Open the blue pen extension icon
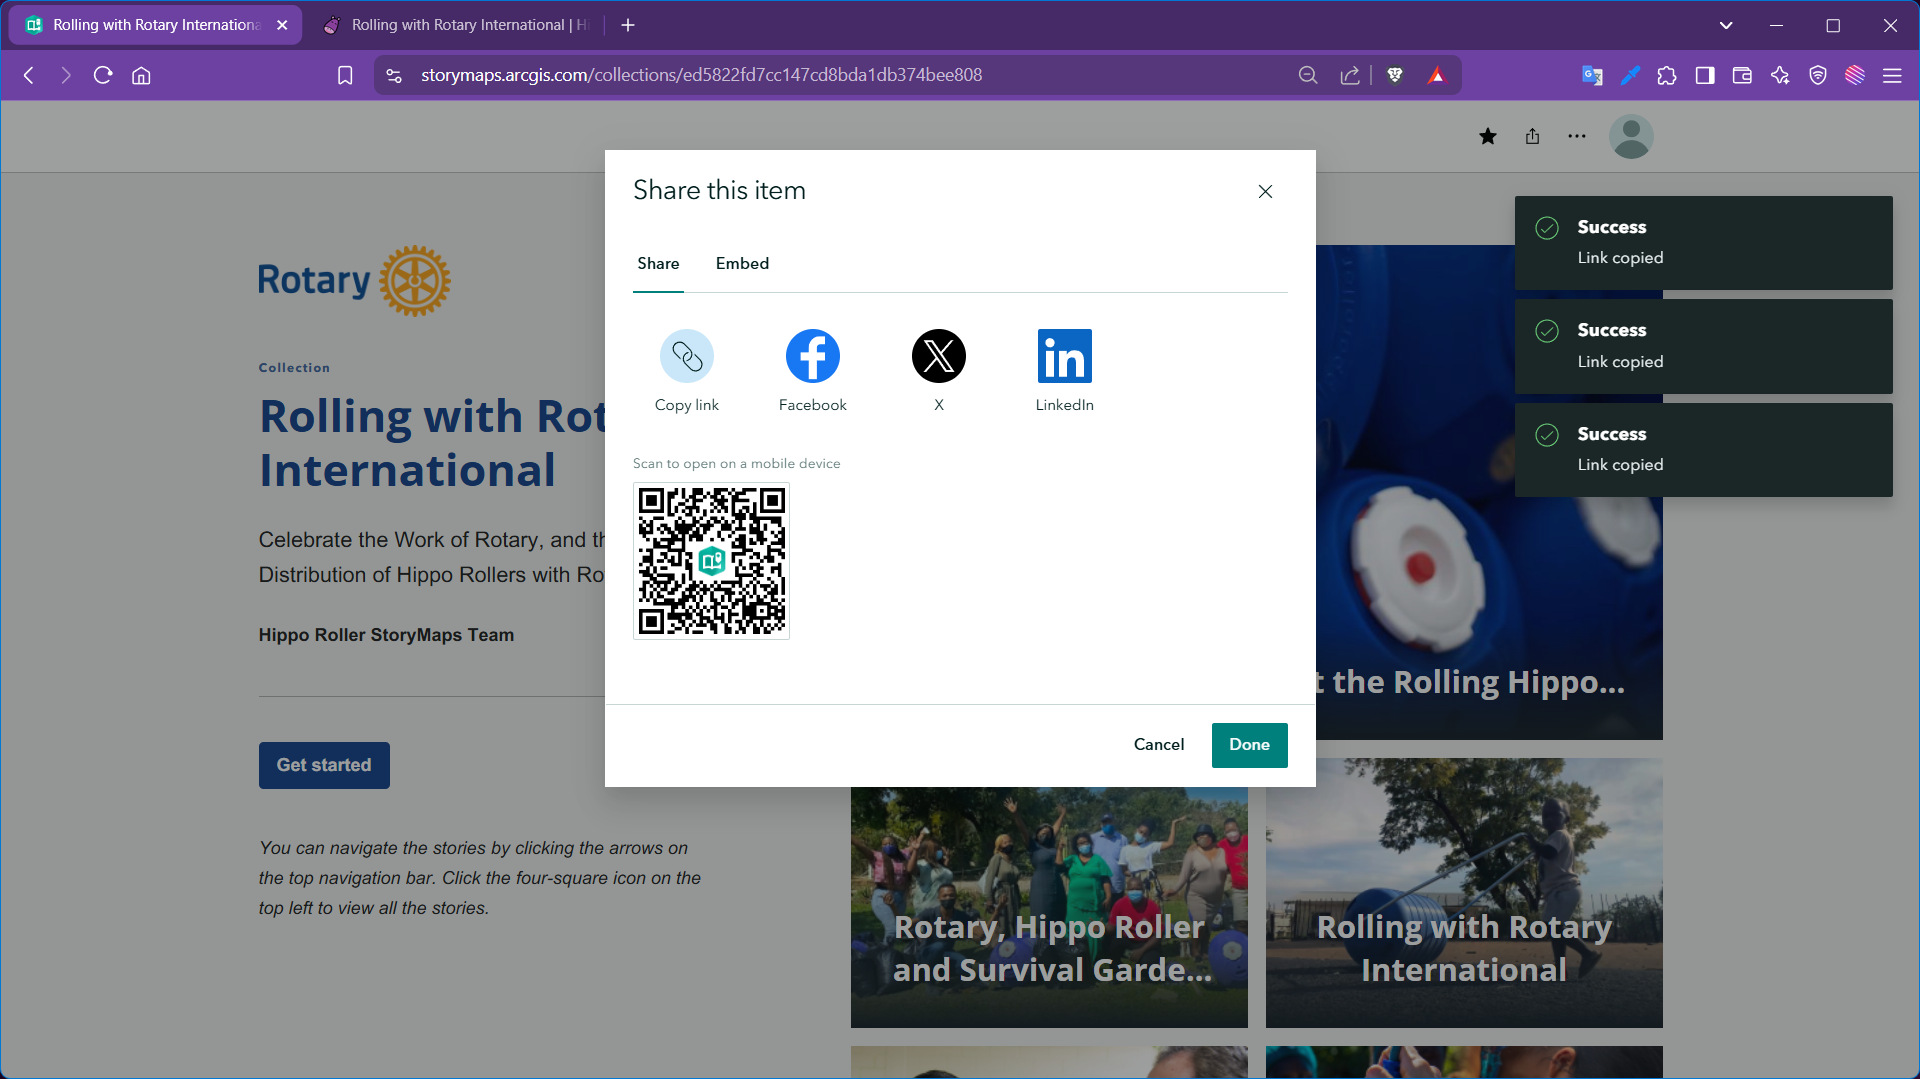This screenshot has height=1079, width=1920. [x=1630, y=75]
